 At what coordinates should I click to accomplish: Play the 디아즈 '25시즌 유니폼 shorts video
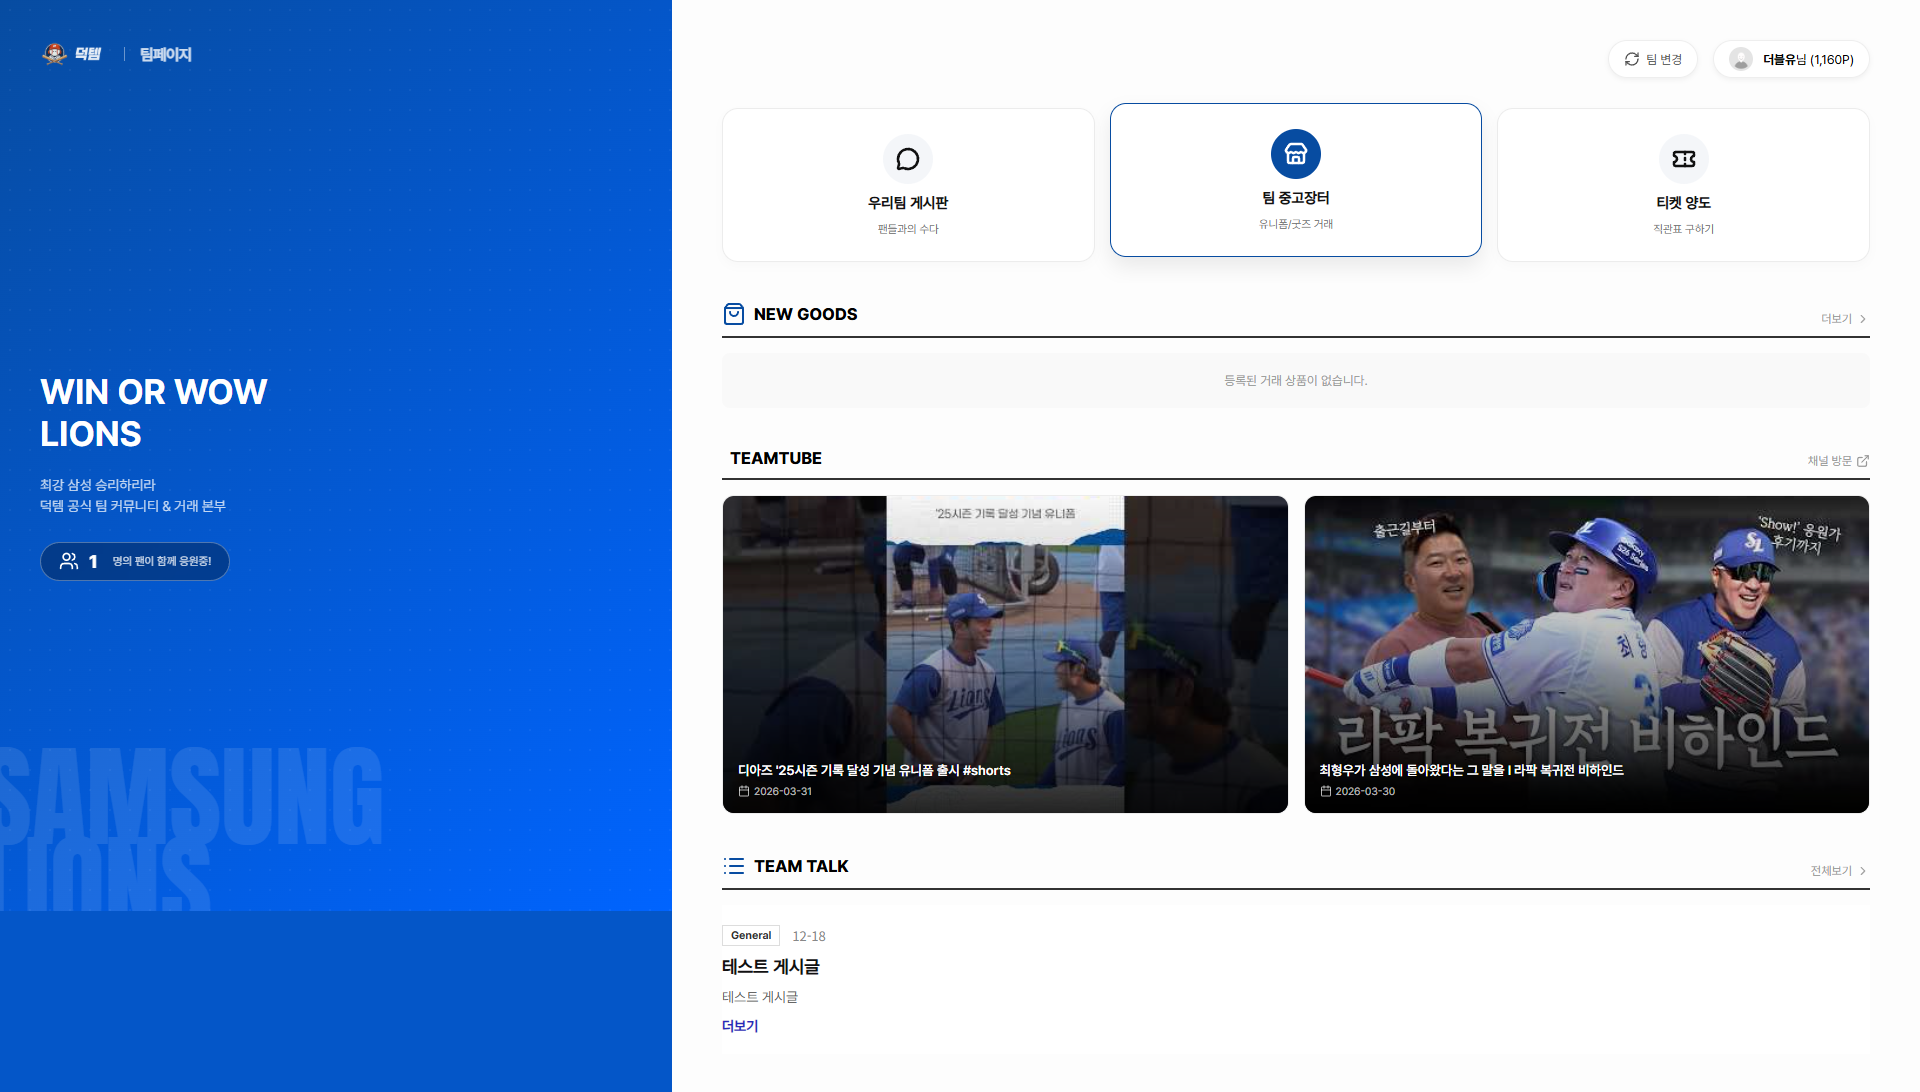click(1005, 654)
